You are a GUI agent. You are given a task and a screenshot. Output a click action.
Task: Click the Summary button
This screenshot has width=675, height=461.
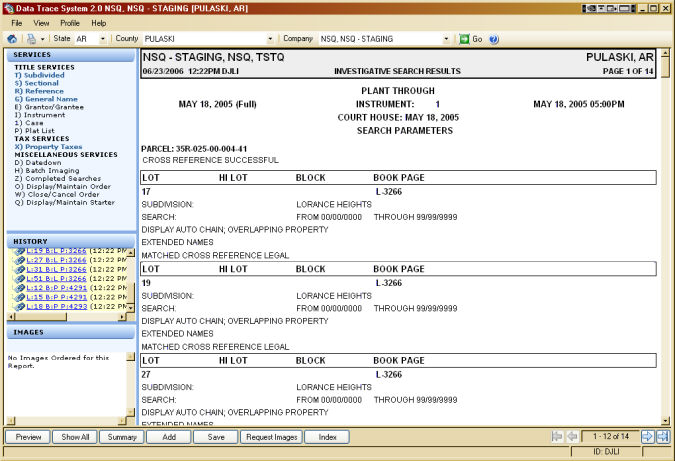[x=122, y=437]
